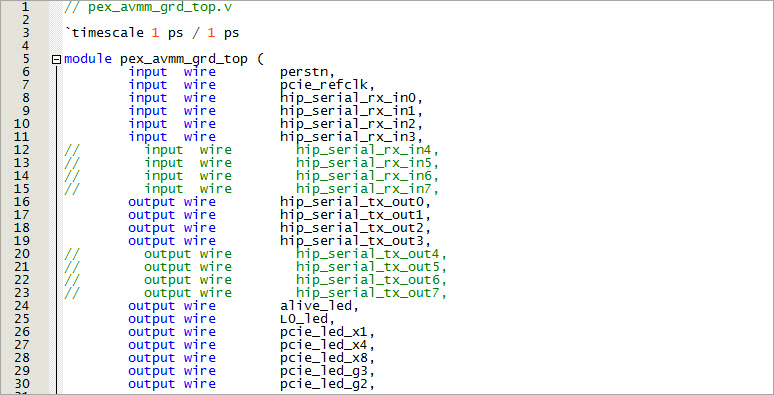774x395 pixels.
Task: Click the commented hip_serial_tx_out7 text
Action: [371, 293]
